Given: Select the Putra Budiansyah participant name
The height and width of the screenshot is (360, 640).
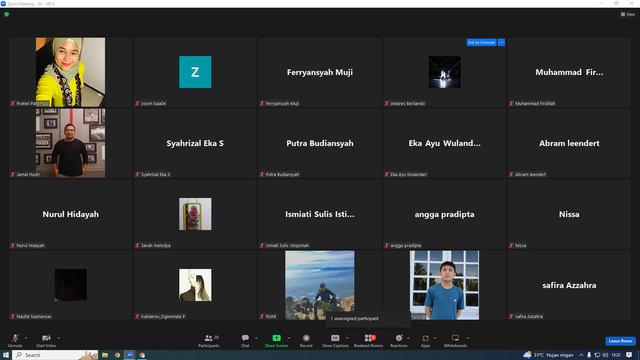Looking at the screenshot, I should click(320, 143).
